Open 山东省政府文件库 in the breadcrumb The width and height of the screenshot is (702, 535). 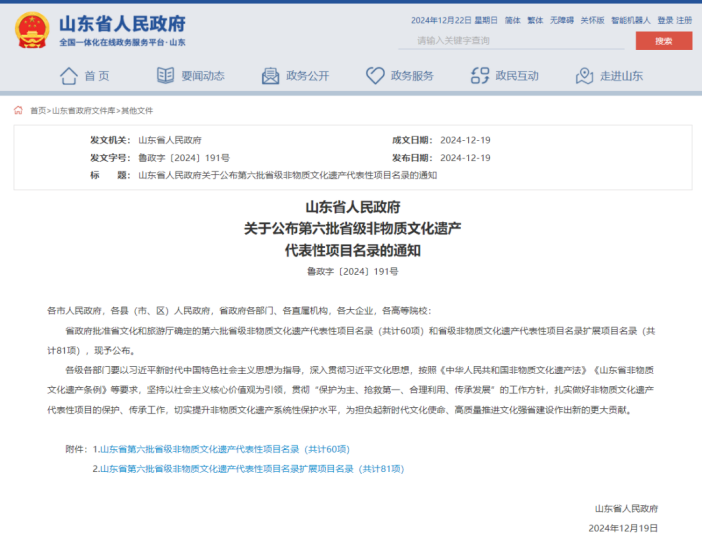[83, 110]
